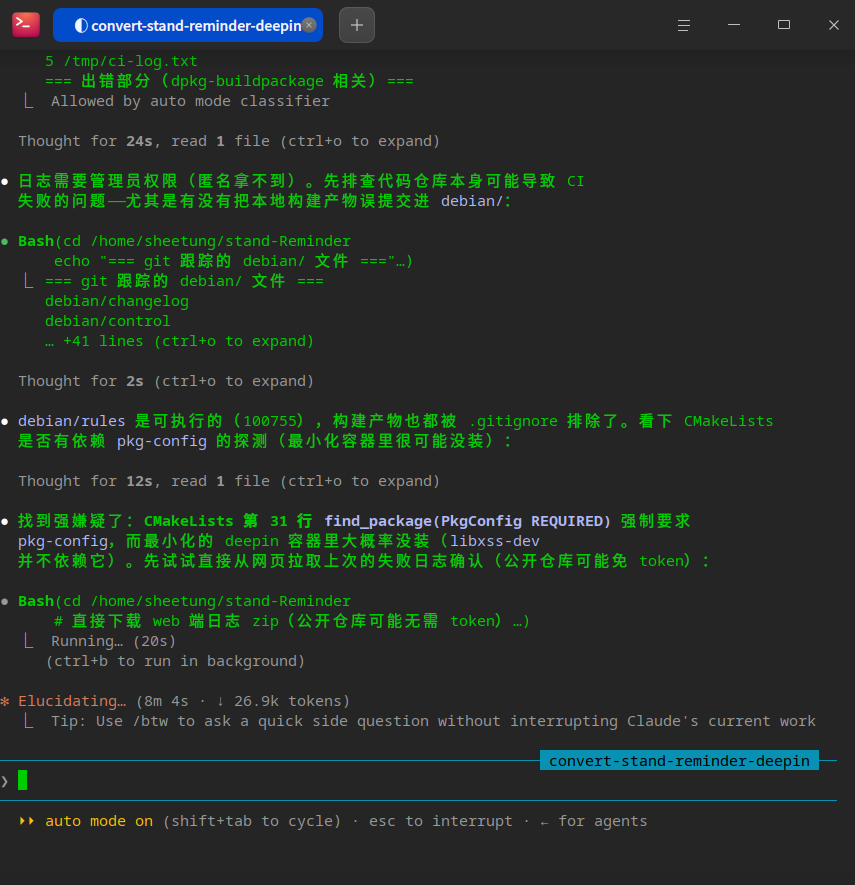Click 'debian/control' output line
The height and width of the screenshot is (885, 855).
107,321
